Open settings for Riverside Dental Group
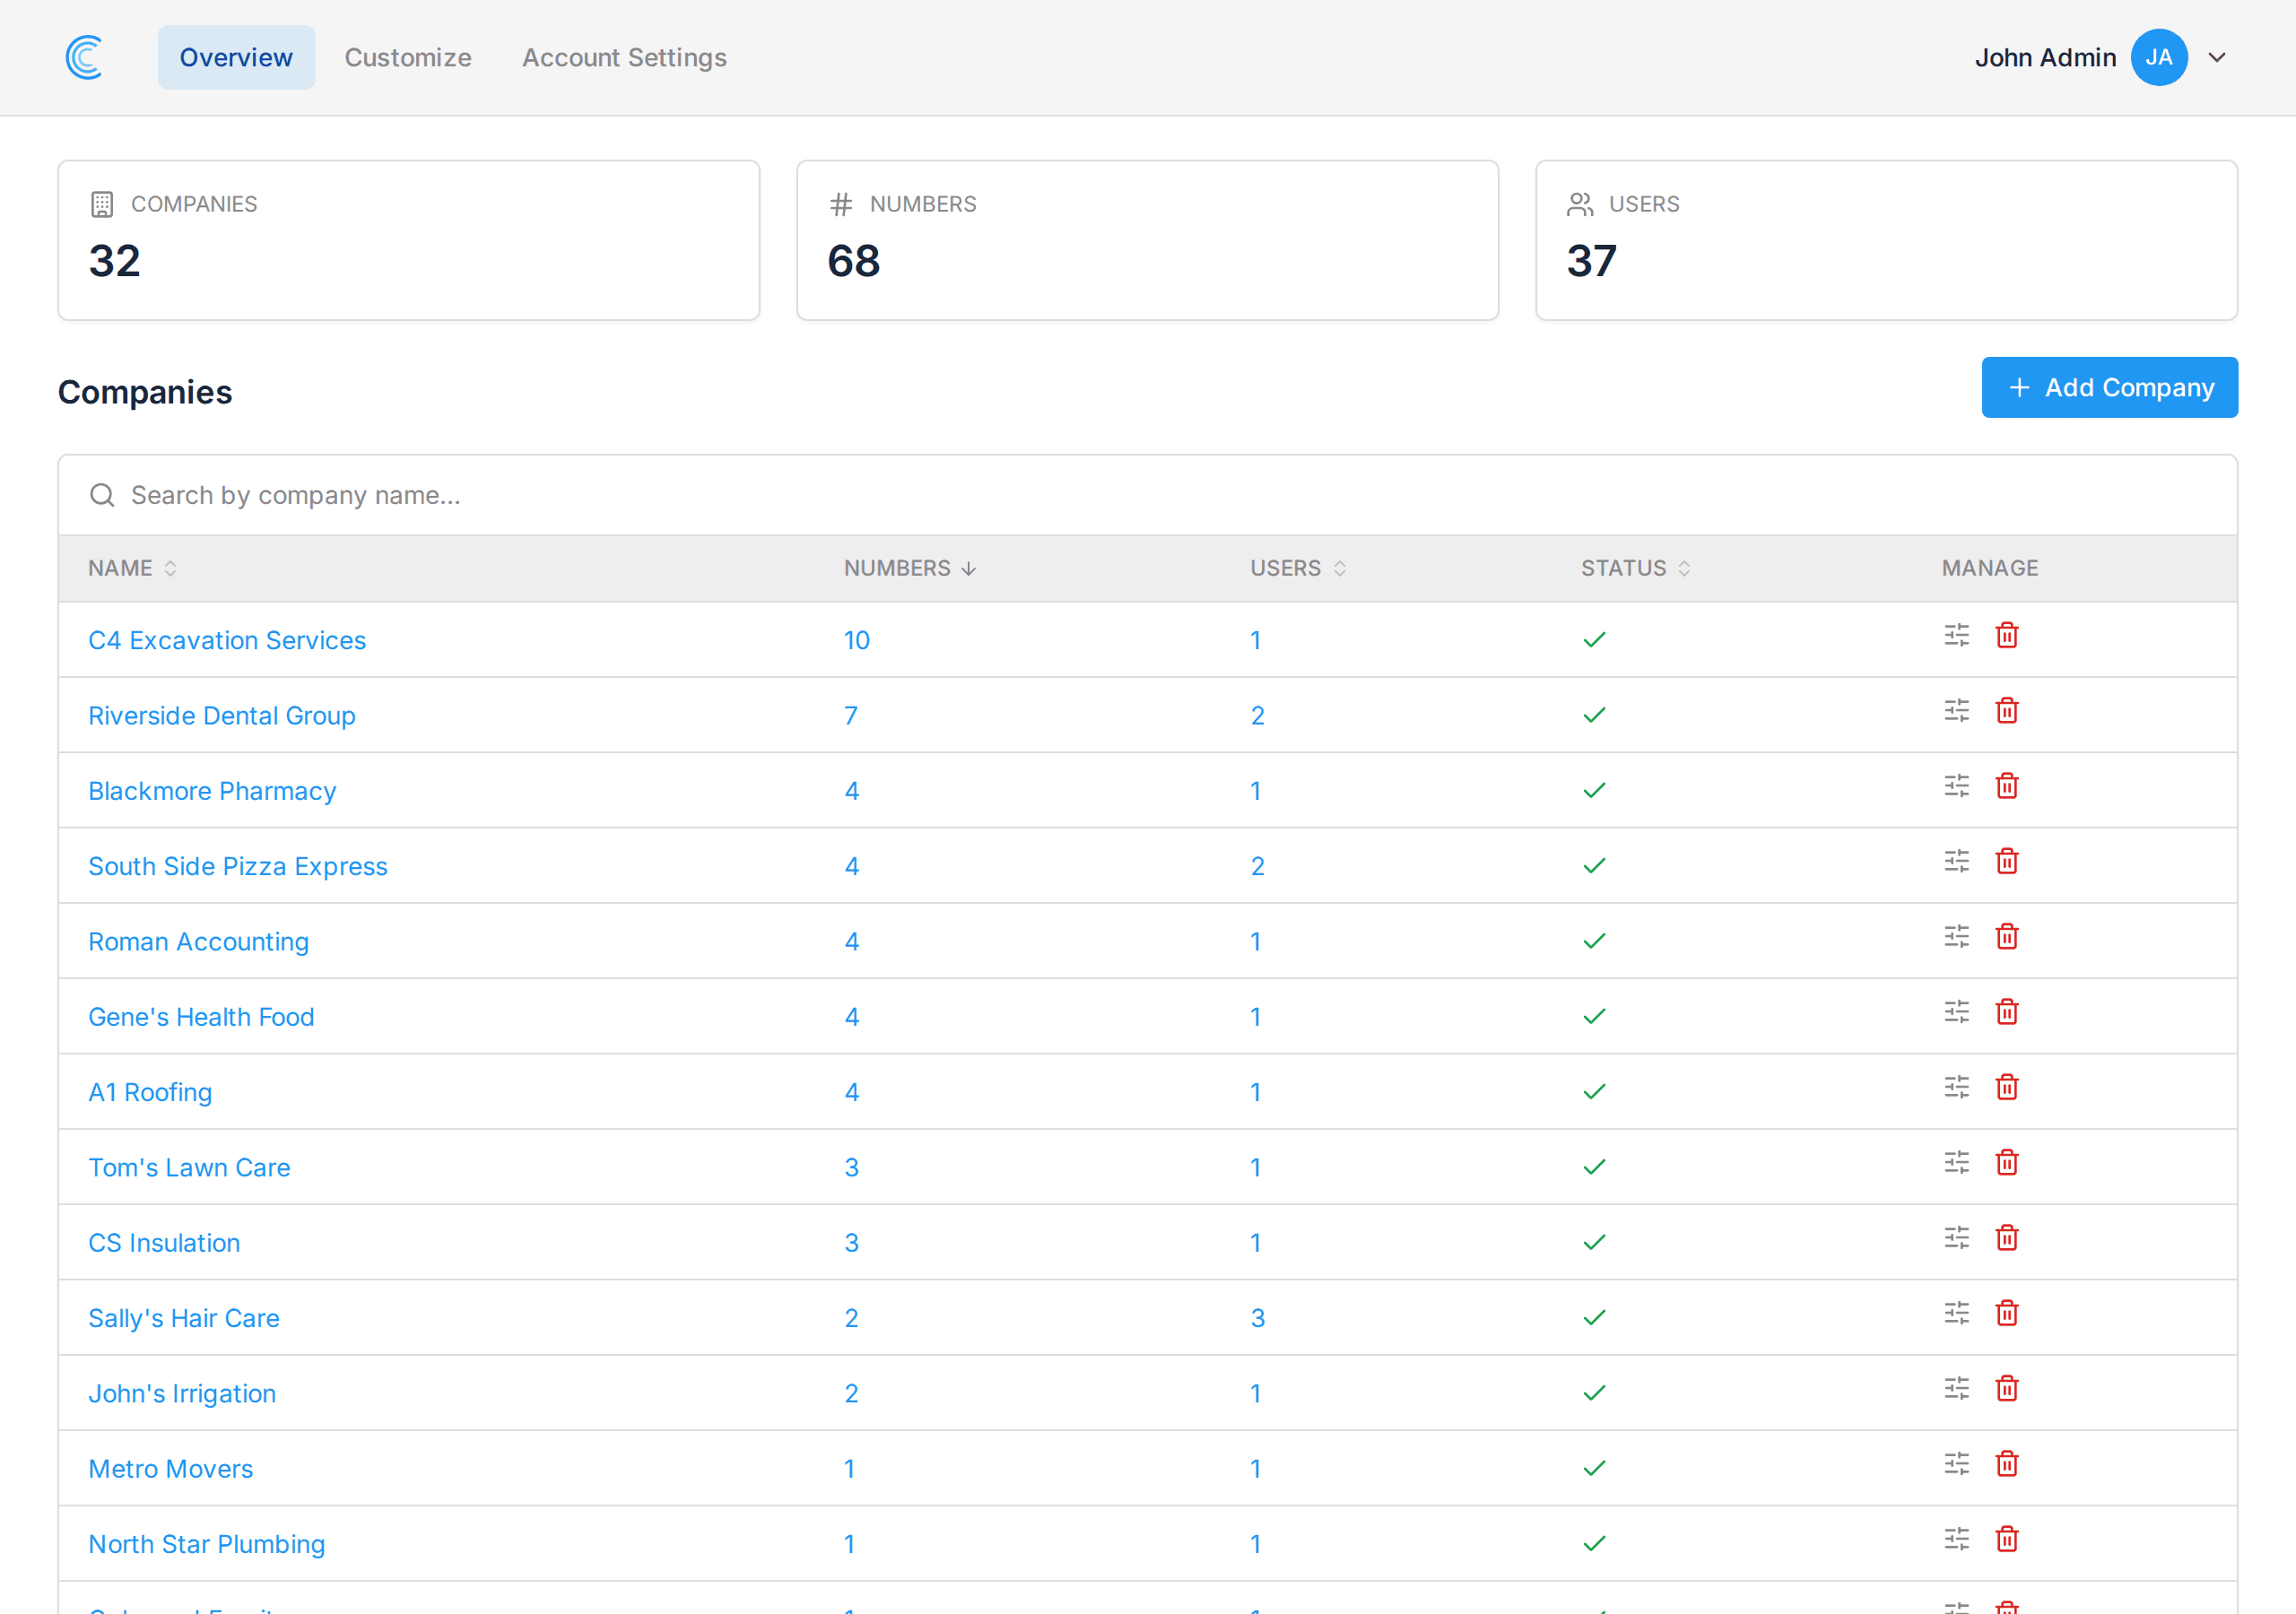 (x=1956, y=711)
